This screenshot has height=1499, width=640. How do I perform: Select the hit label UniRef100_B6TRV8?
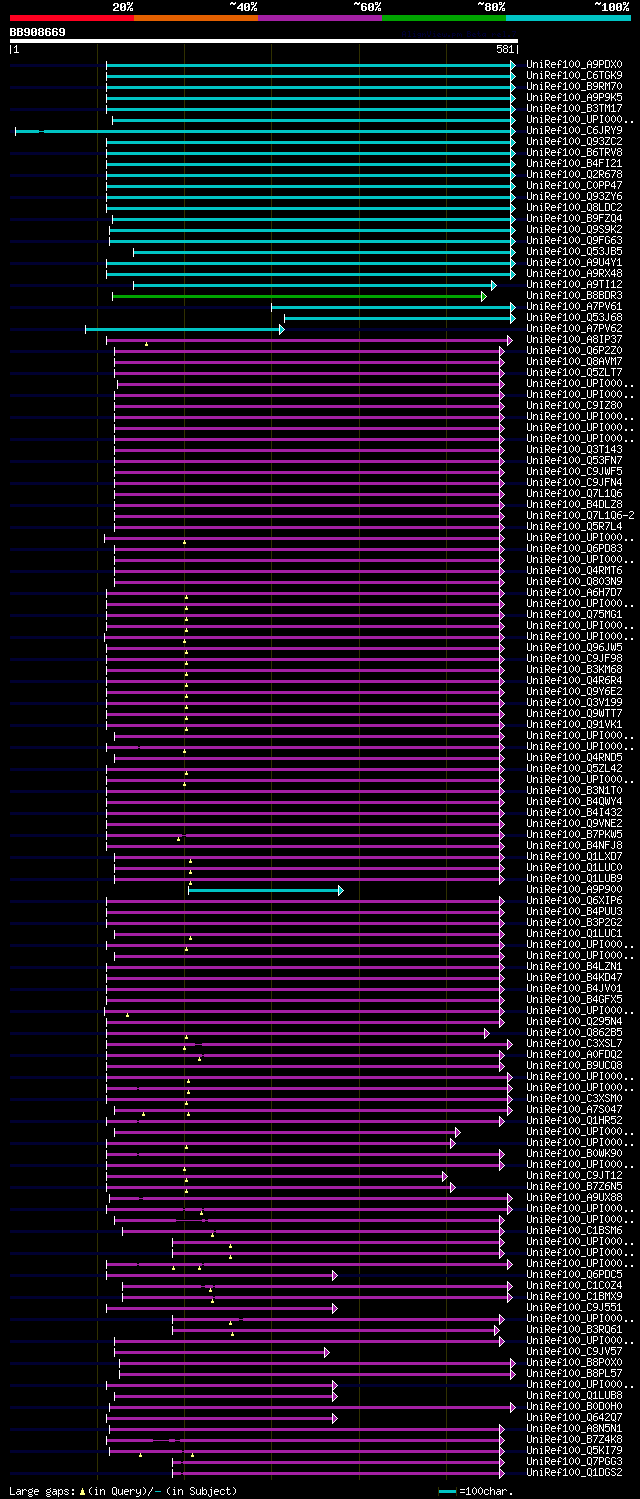pyautogui.click(x=574, y=153)
